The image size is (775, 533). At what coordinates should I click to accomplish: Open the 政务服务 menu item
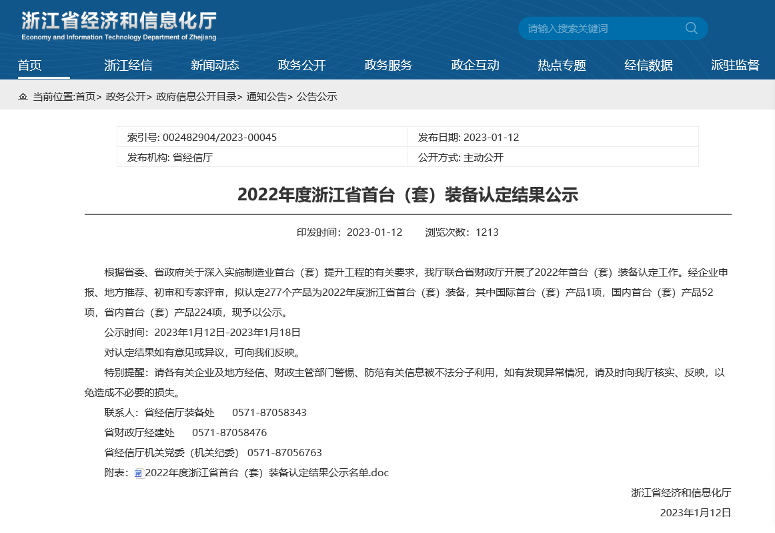[x=388, y=65]
